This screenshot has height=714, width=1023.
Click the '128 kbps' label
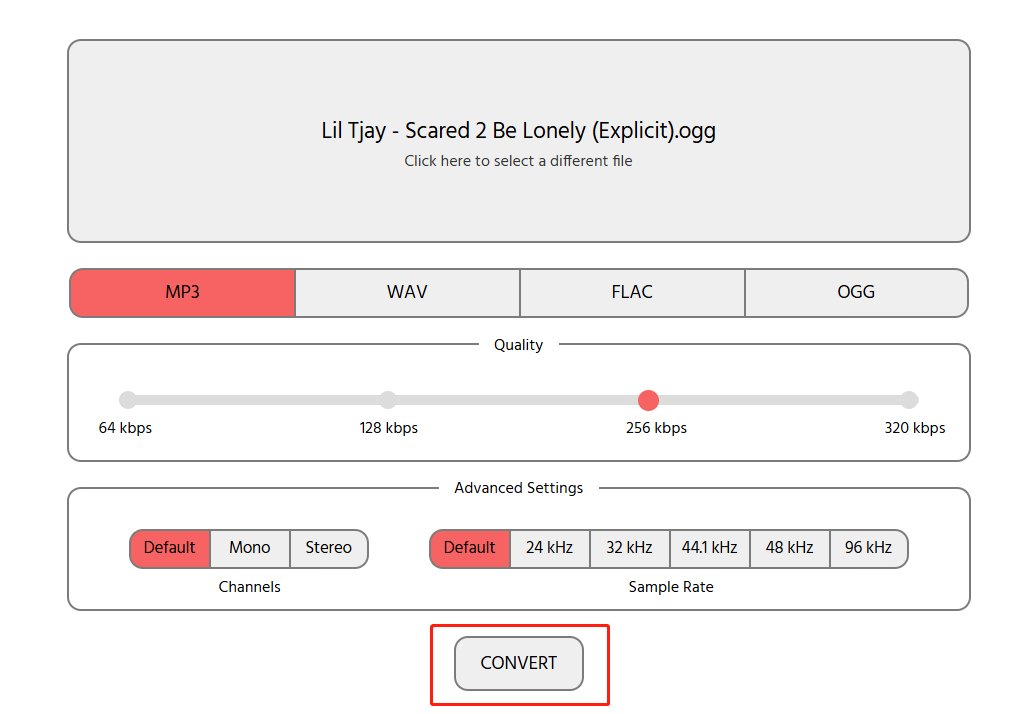pos(389,428)
